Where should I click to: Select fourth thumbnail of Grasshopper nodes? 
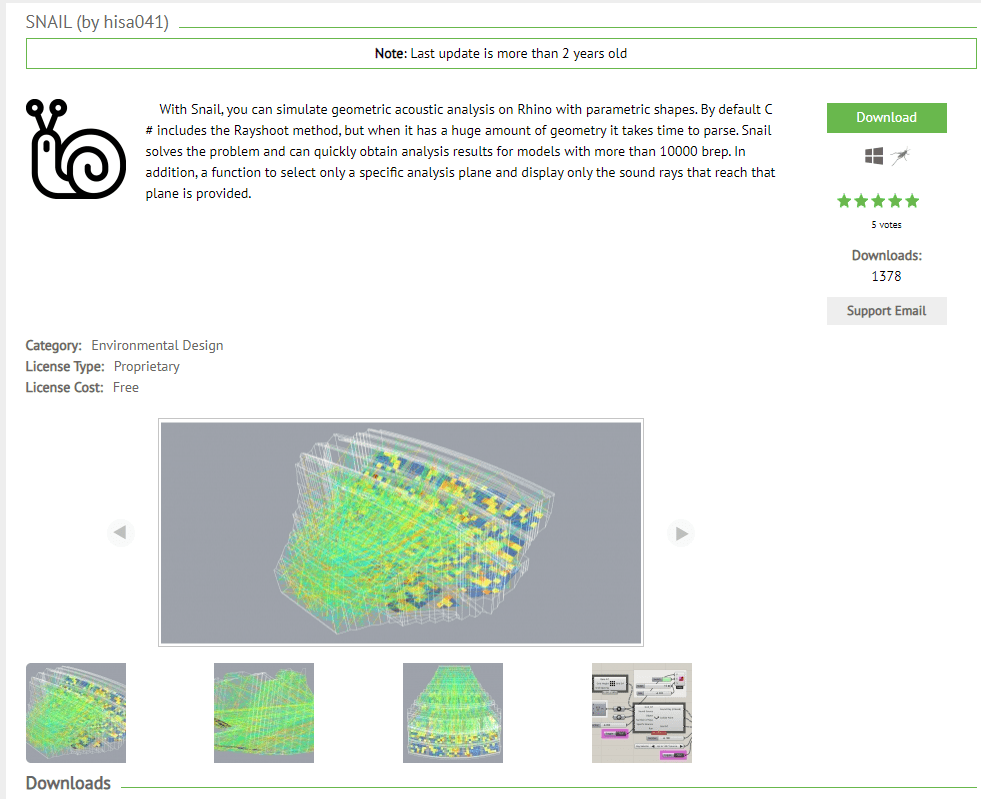[x=641, y=713]
